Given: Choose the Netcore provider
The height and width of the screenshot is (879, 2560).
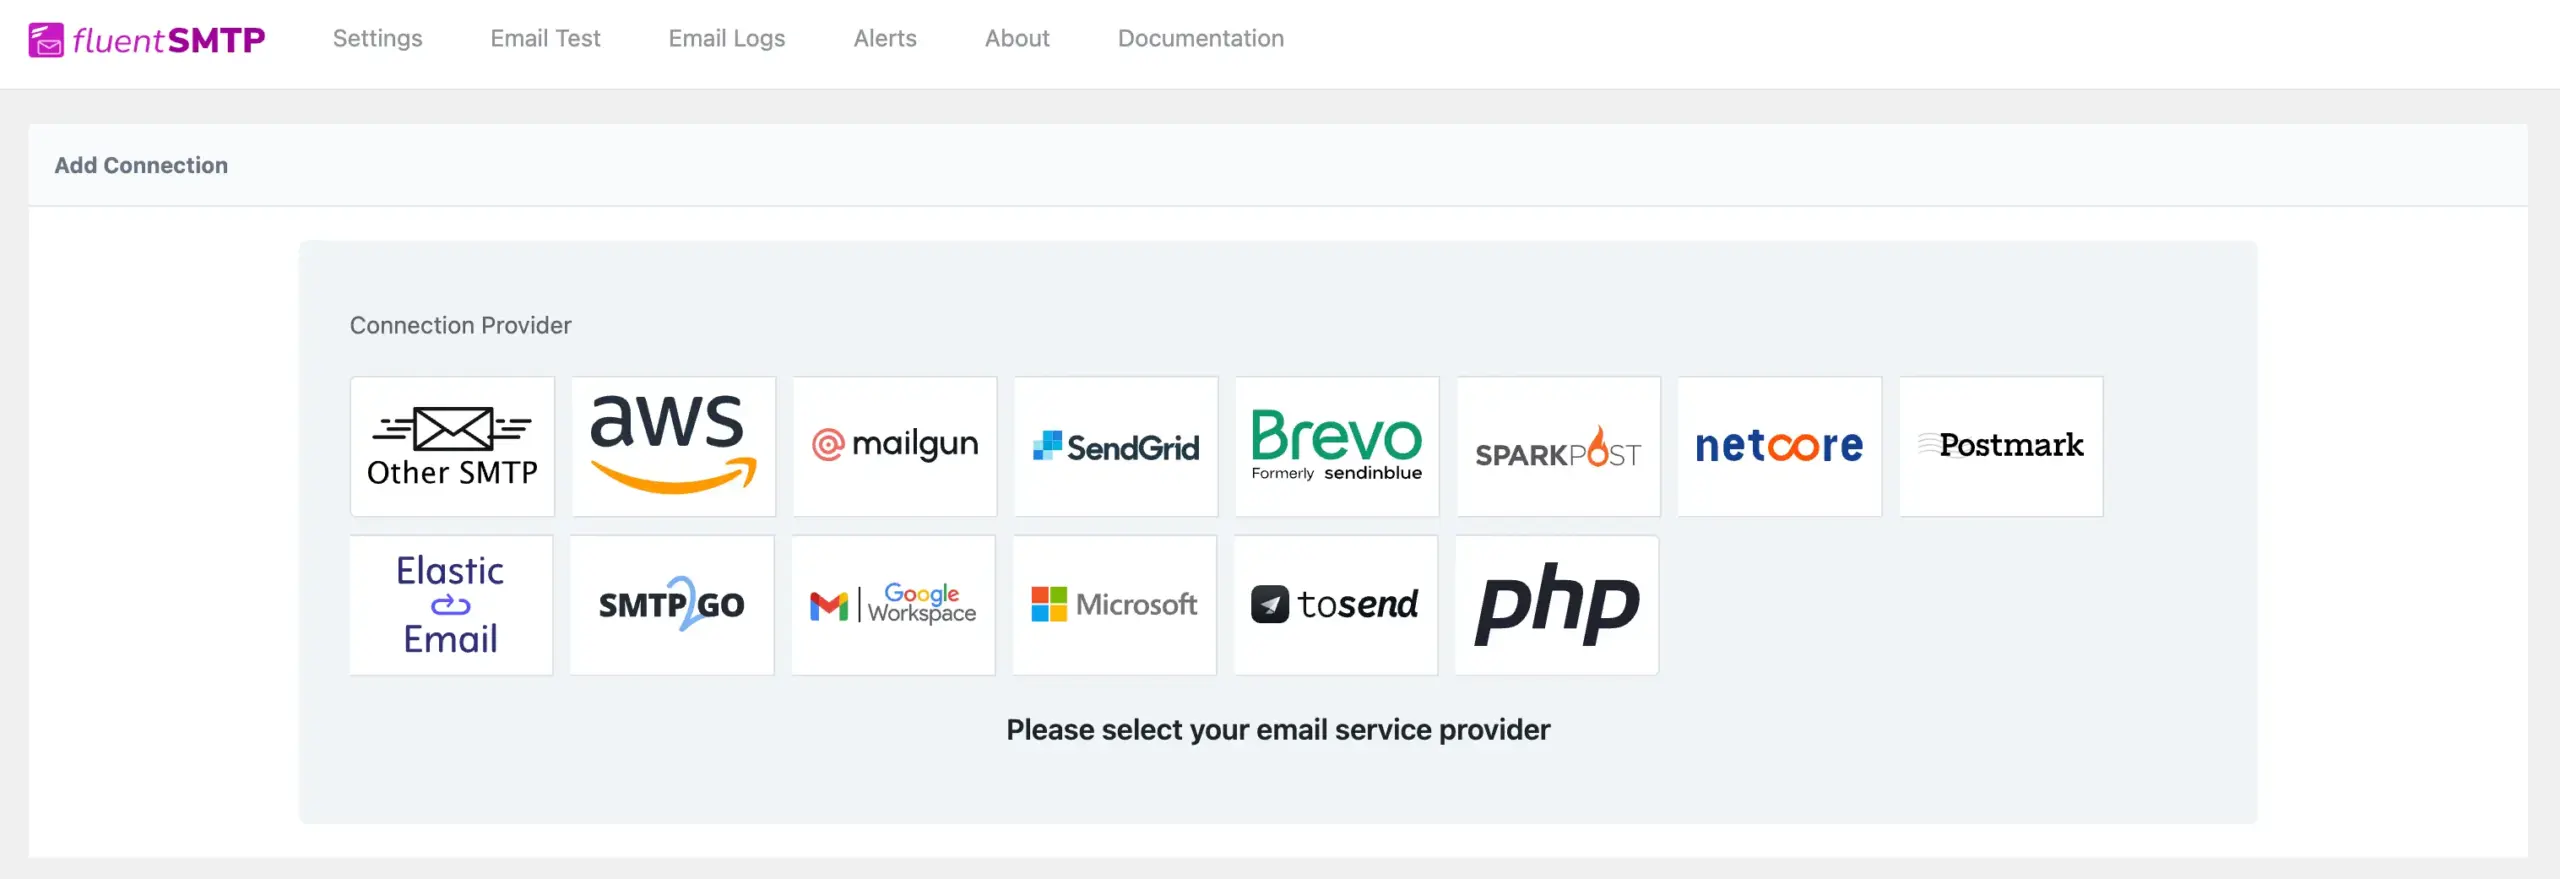Looking at the screenshot, I should tap(1780, 446).
